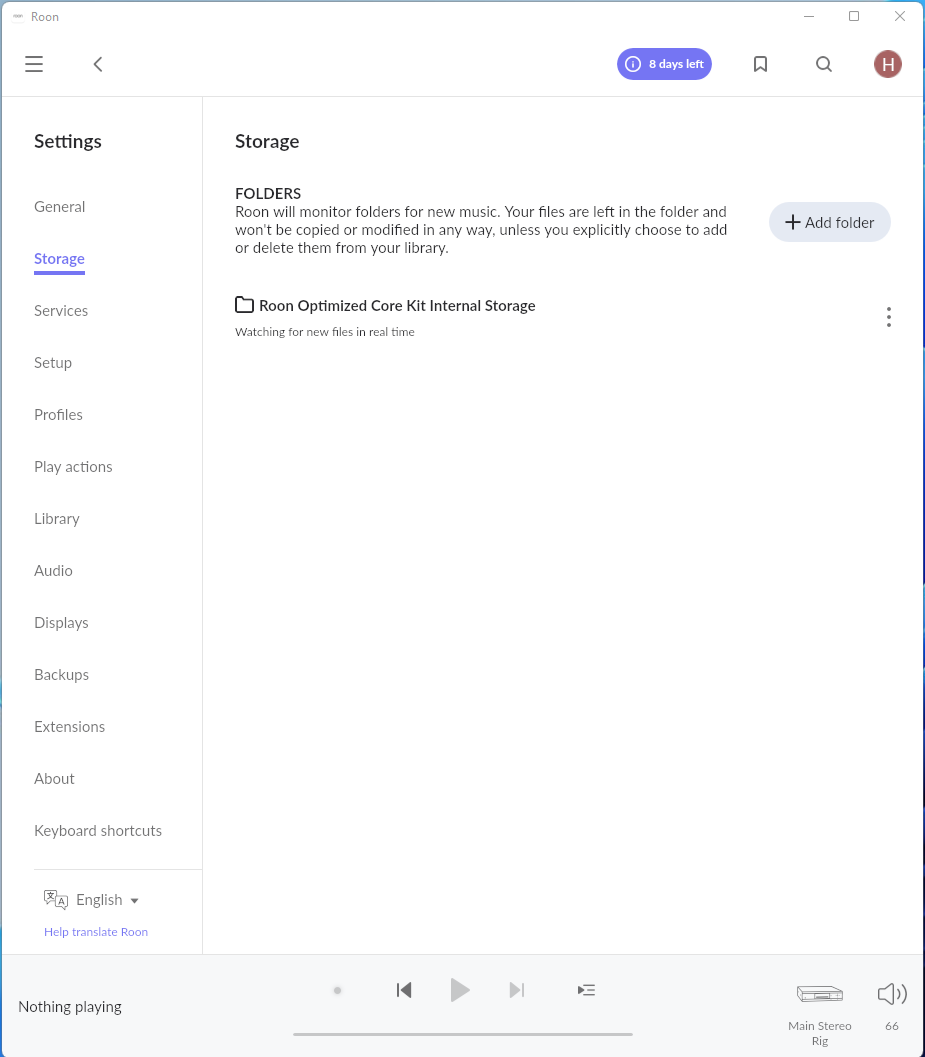Switch to the Audio settings tab

click(x=53, y=571)
